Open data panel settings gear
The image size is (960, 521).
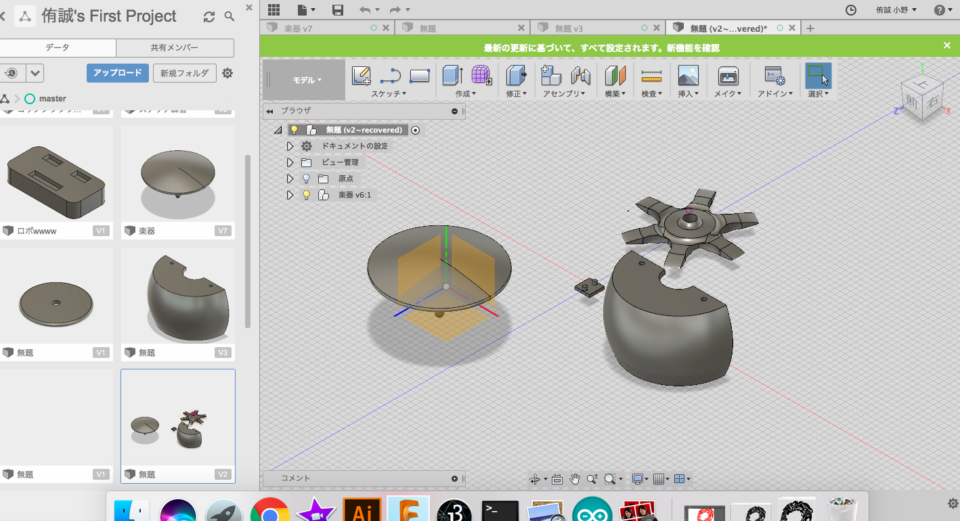coord(227,73)
